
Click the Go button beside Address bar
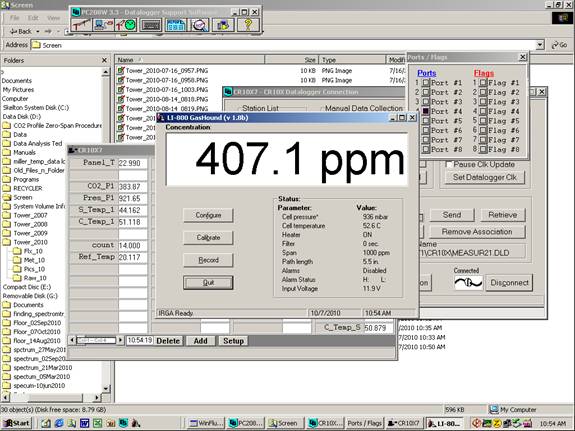pyautogui.click(x=560, y=45)
